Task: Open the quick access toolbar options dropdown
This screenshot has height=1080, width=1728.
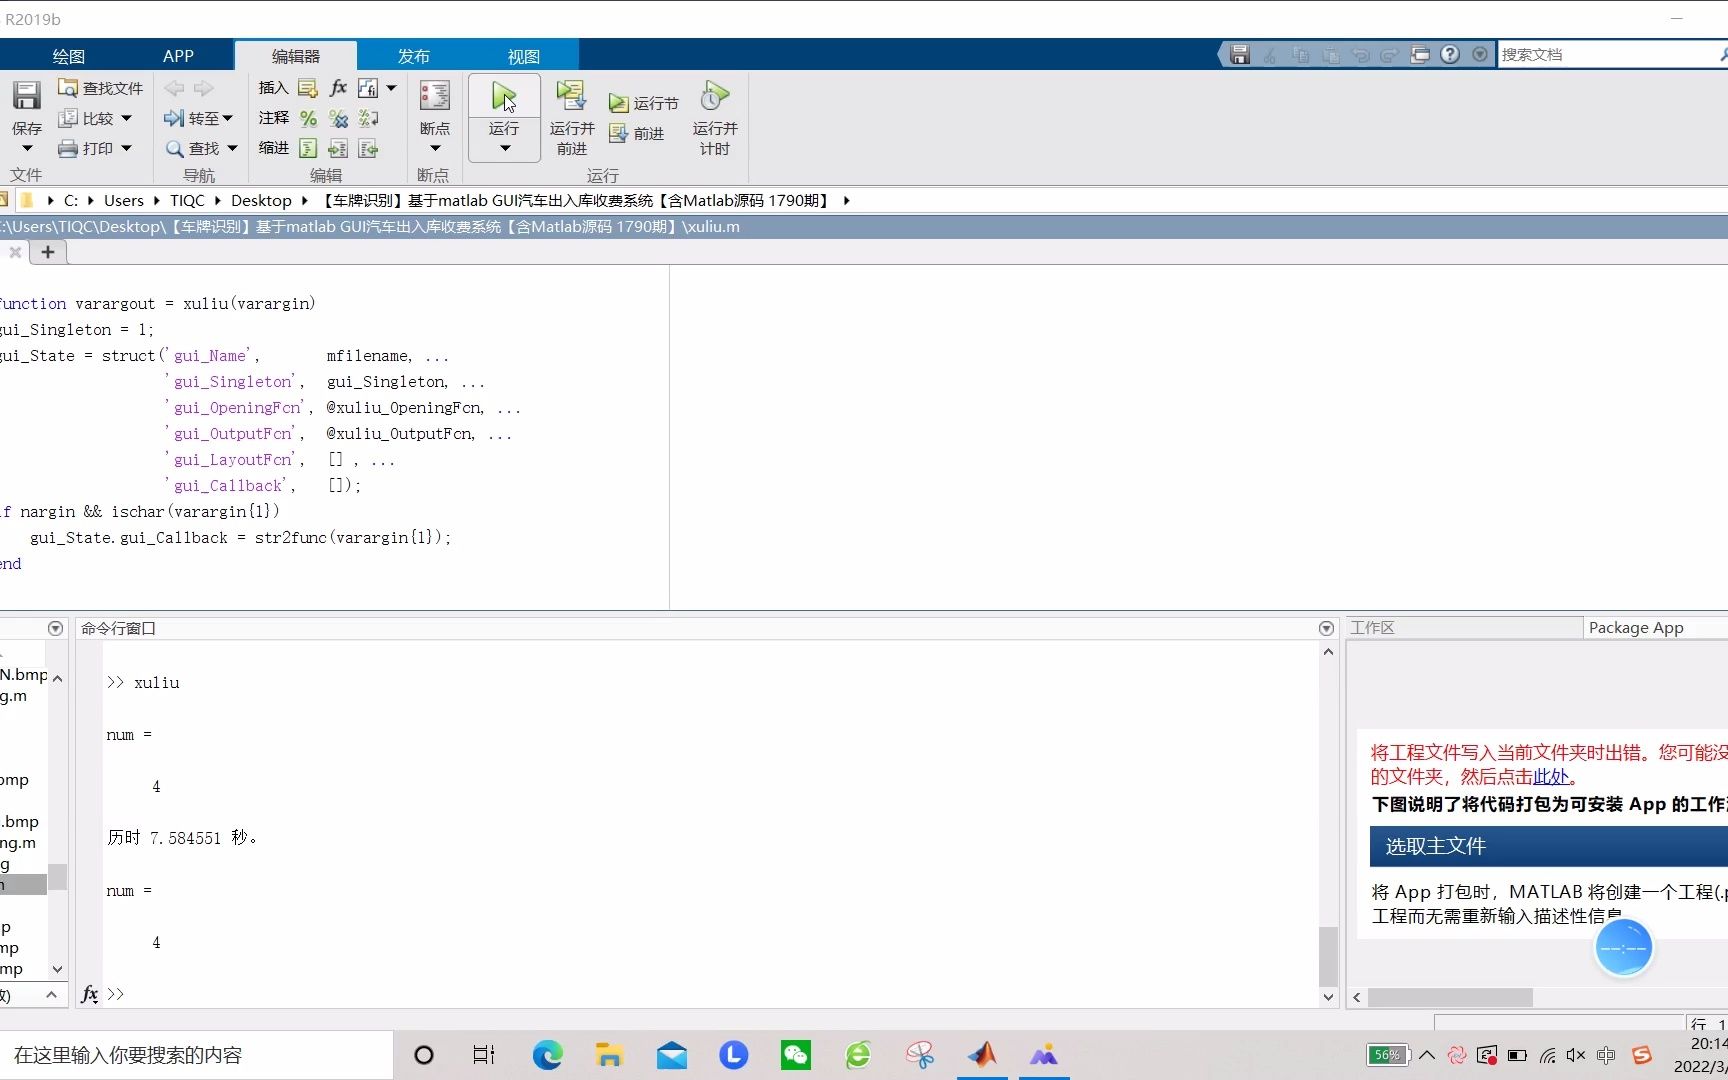Action: pos(1480,55)
